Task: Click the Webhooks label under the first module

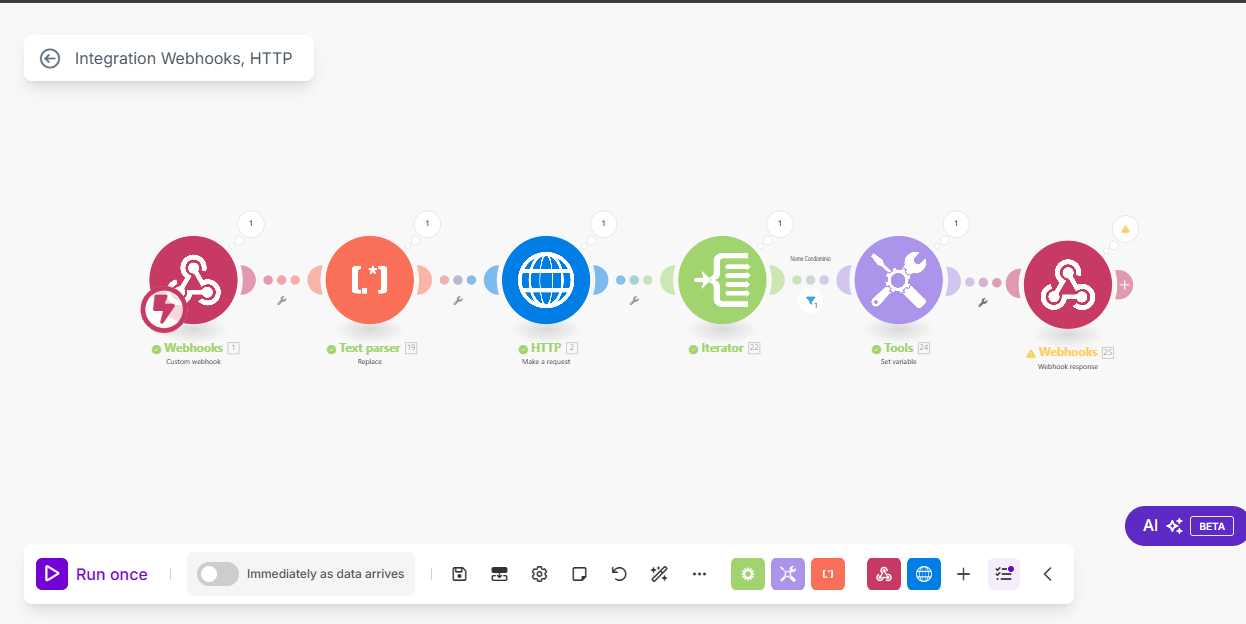Action: pos(194,348)
